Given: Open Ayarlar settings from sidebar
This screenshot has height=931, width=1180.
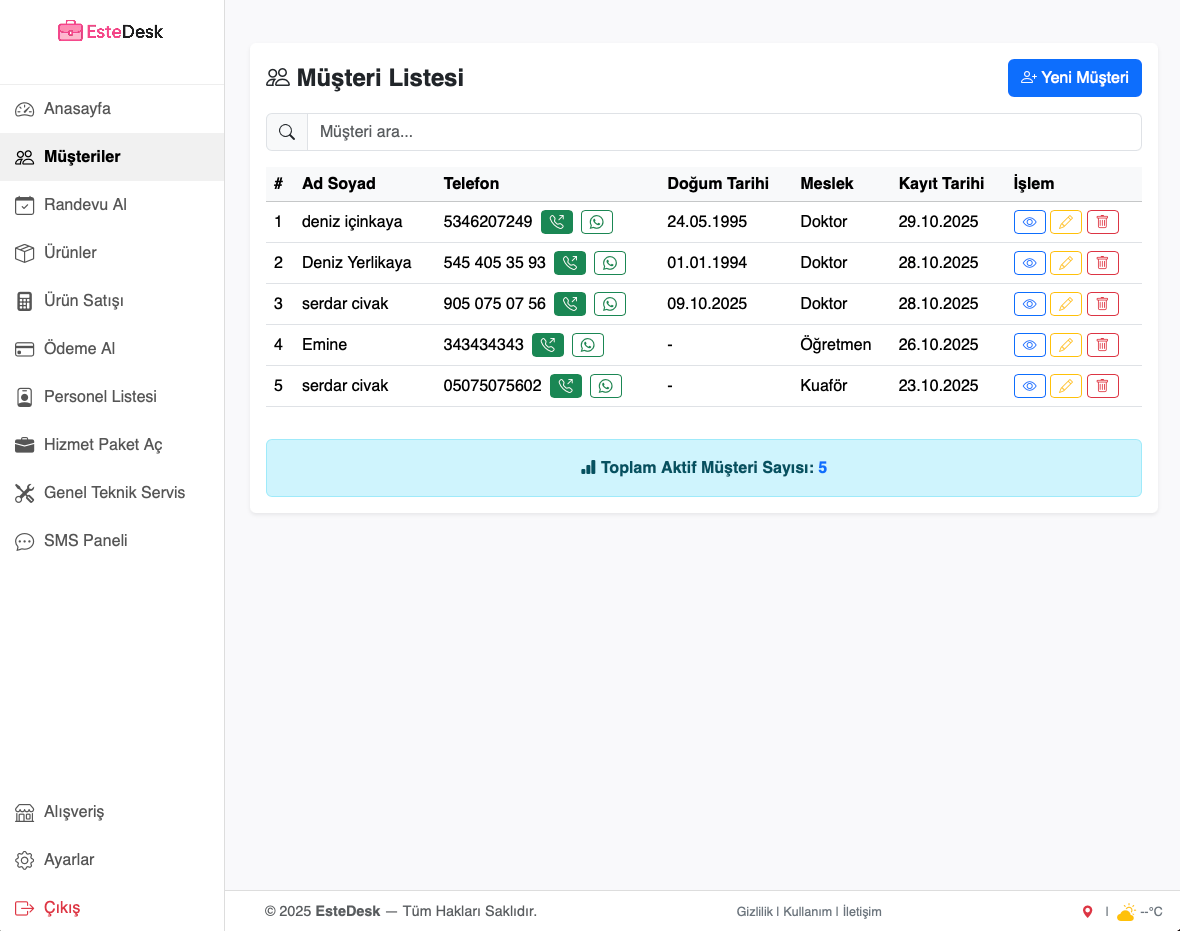Looking at the screenshot, I should [69, 860].
